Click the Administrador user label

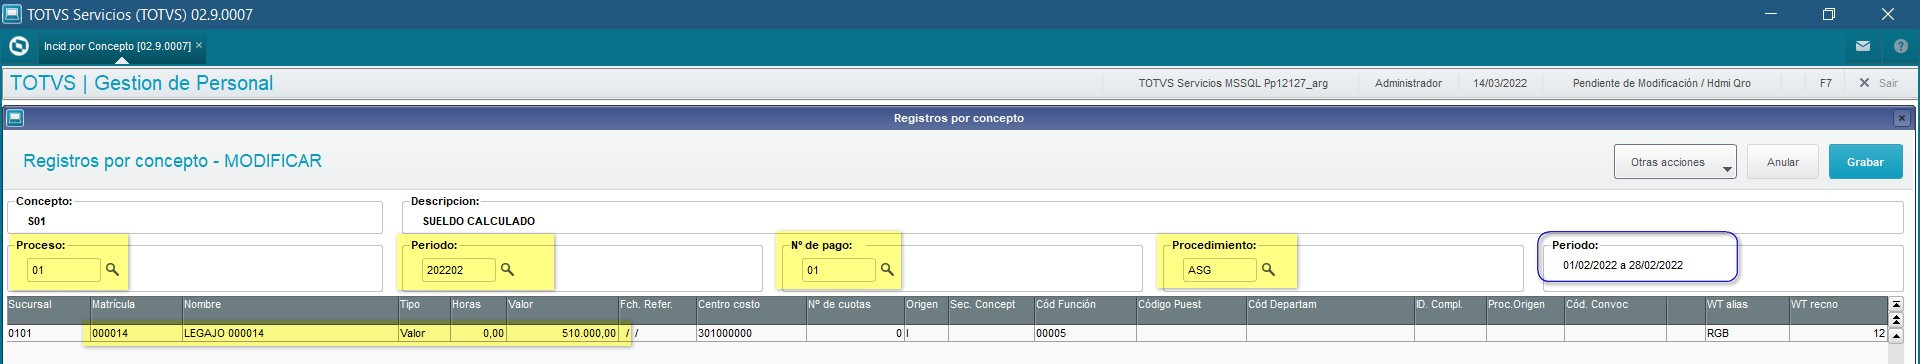click(x=1408, y=83)
